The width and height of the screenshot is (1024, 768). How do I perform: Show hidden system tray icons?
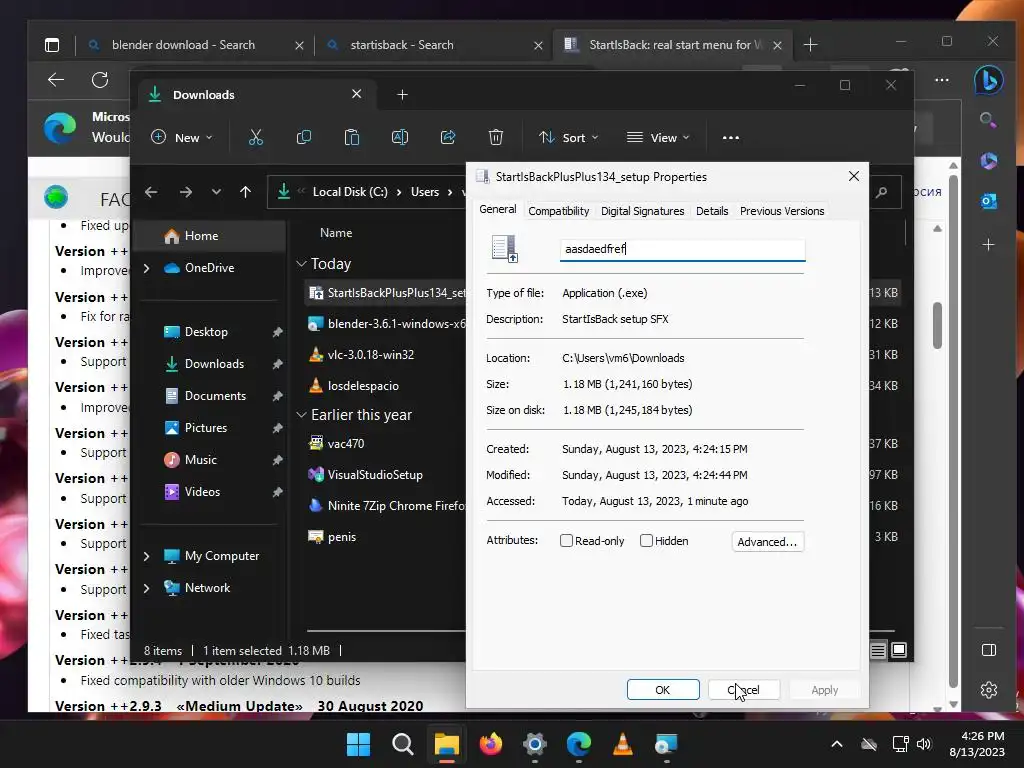[x=837, y=744]
